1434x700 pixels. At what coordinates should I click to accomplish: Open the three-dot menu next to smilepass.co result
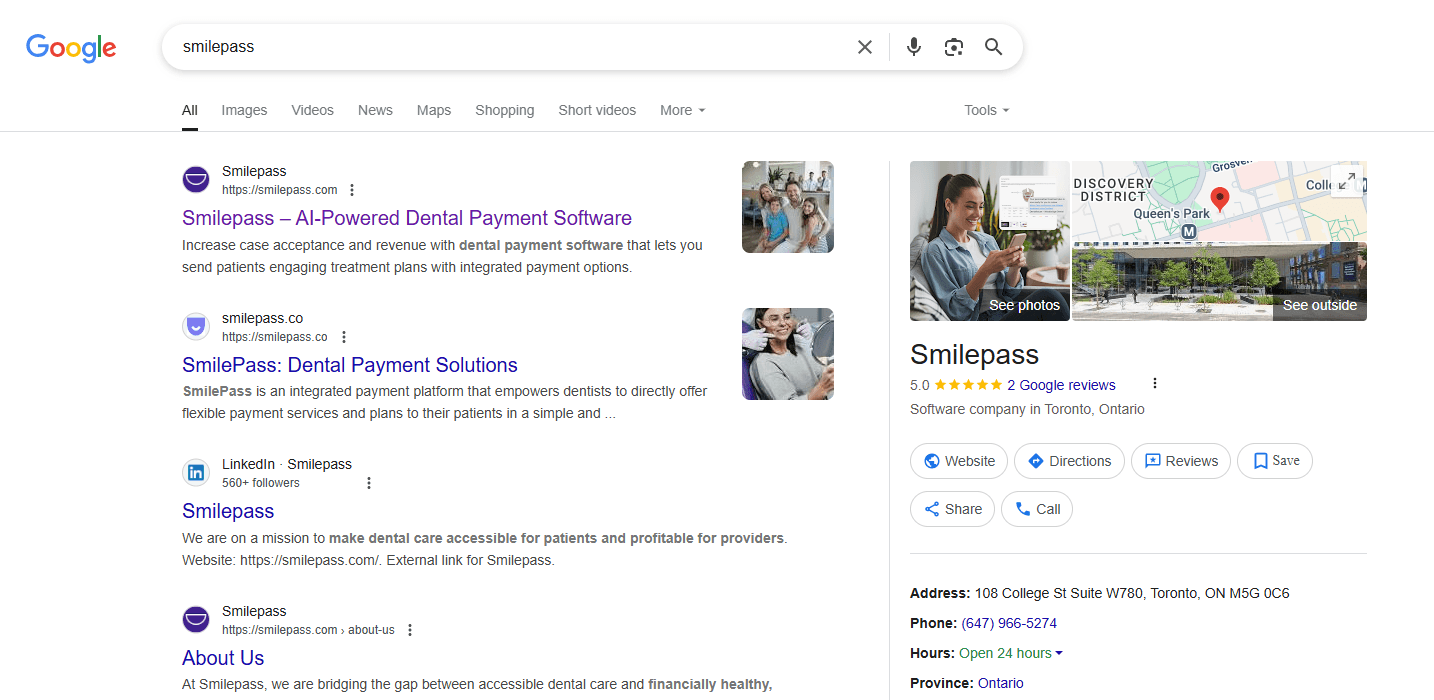click(x=343, y=337)
